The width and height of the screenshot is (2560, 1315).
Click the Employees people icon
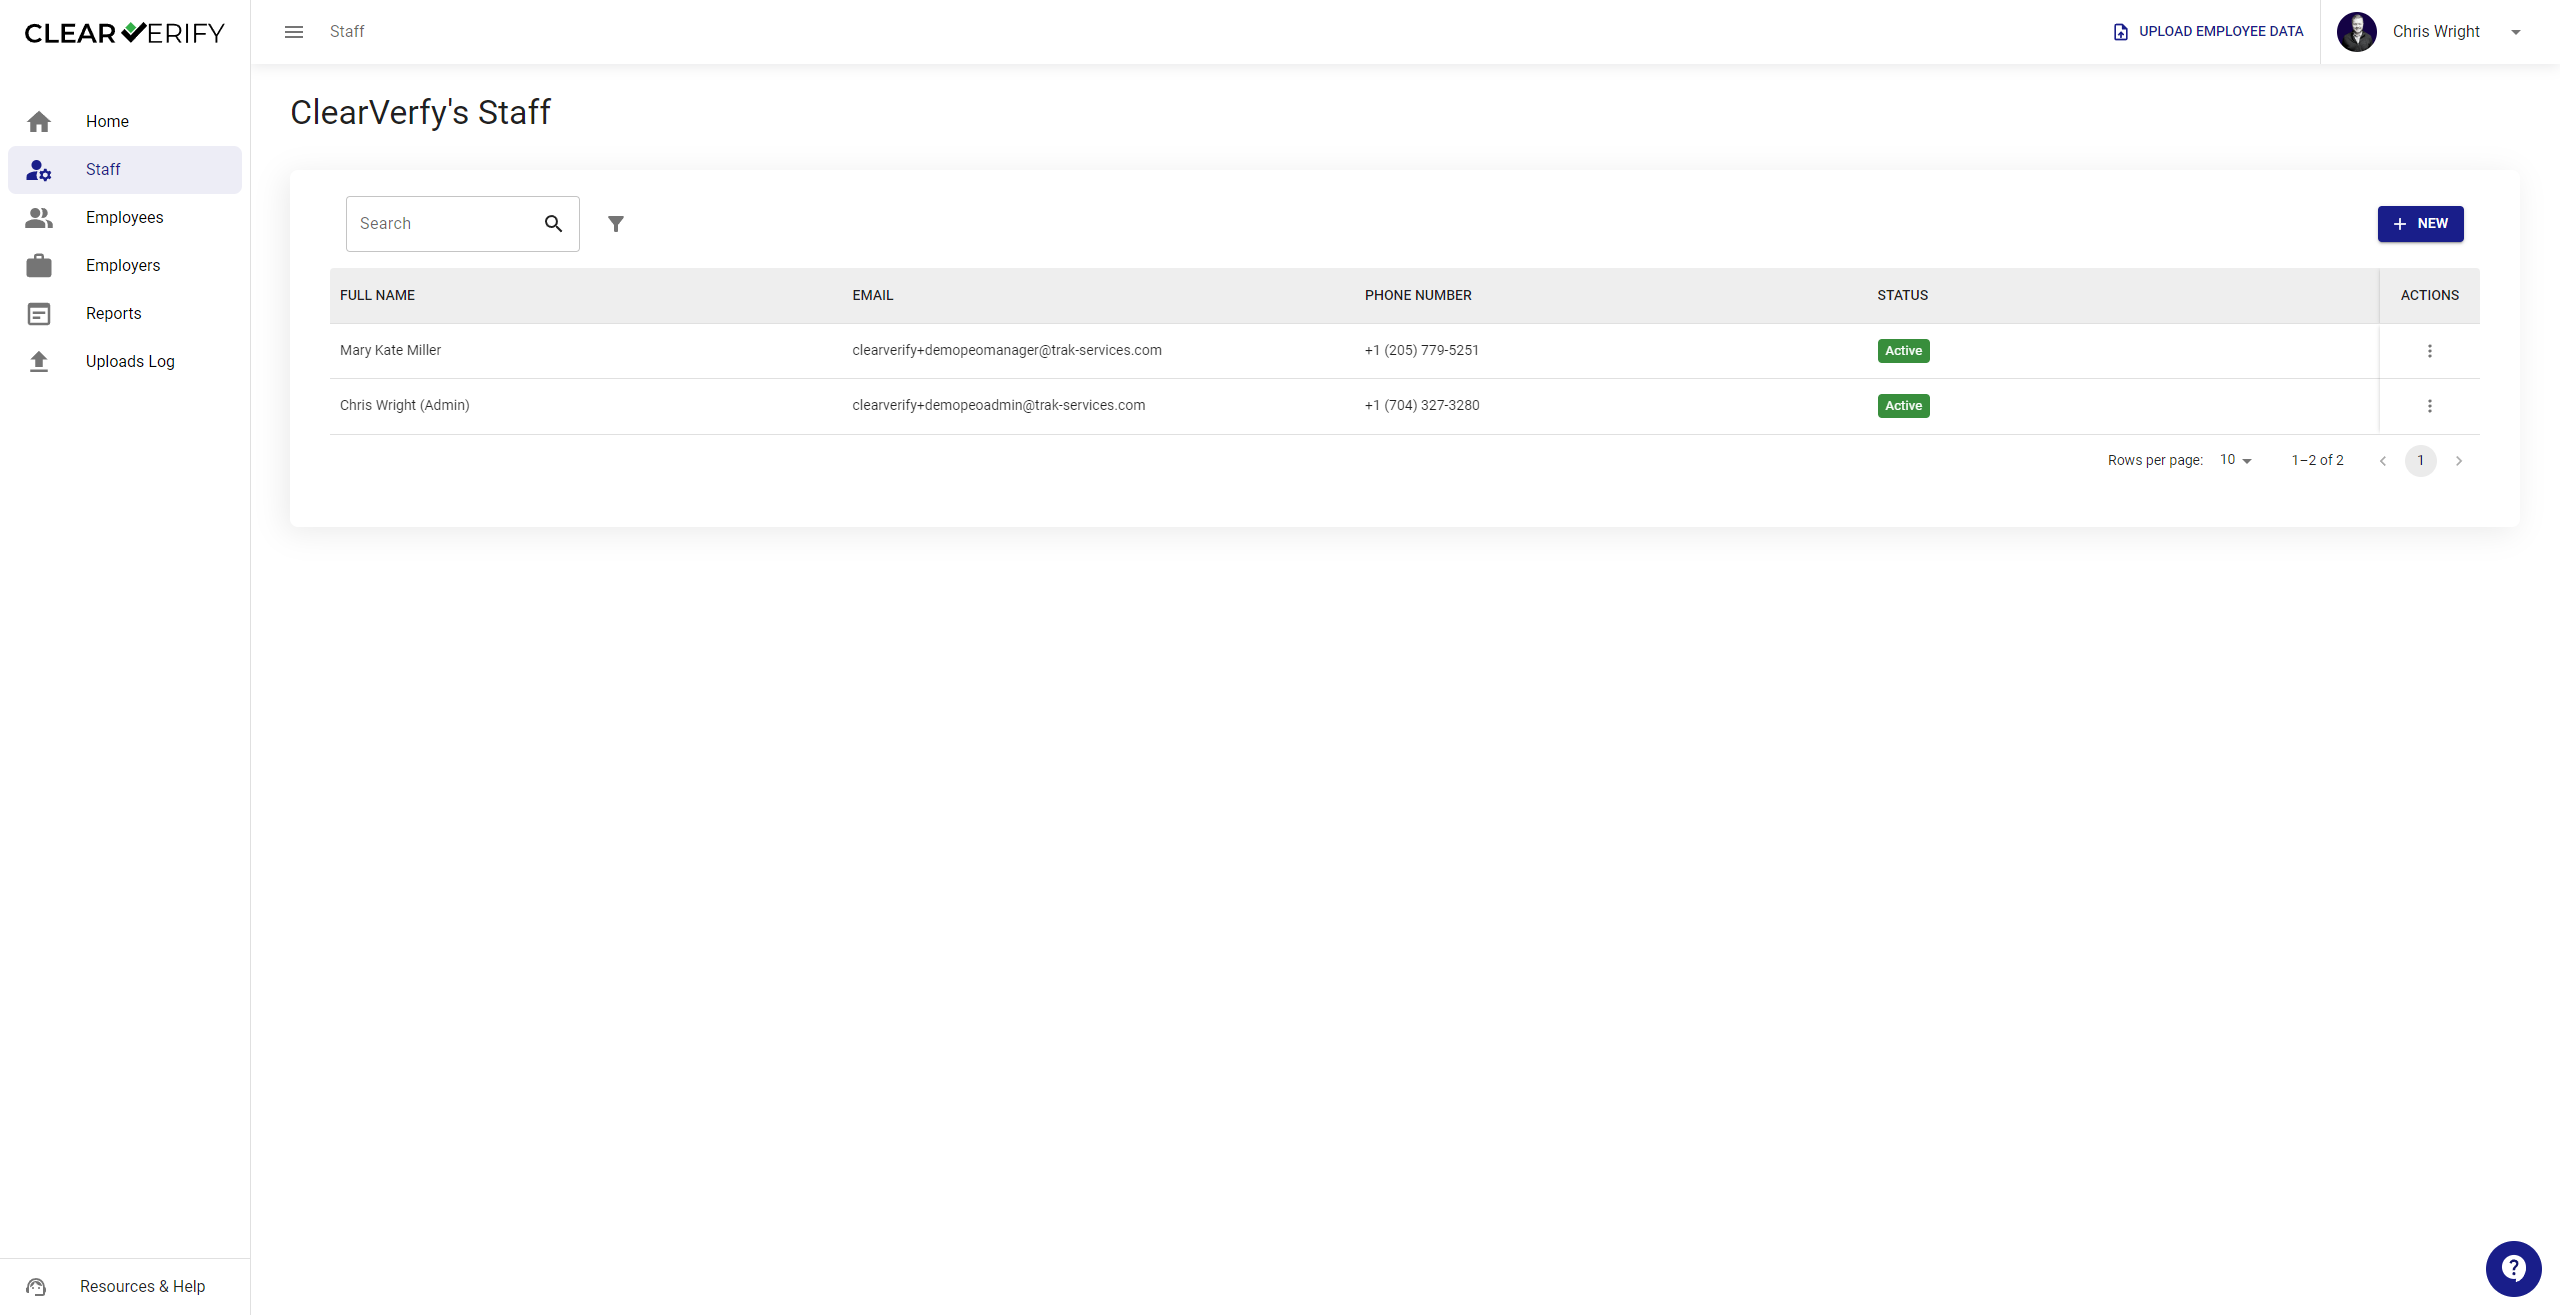point(39,218)
